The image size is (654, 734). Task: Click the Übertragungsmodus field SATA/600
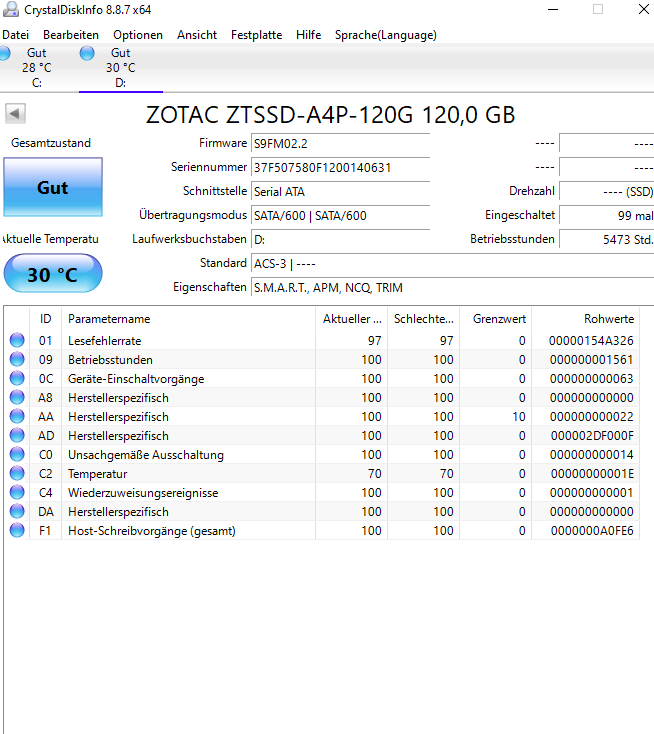coord(340,215)
